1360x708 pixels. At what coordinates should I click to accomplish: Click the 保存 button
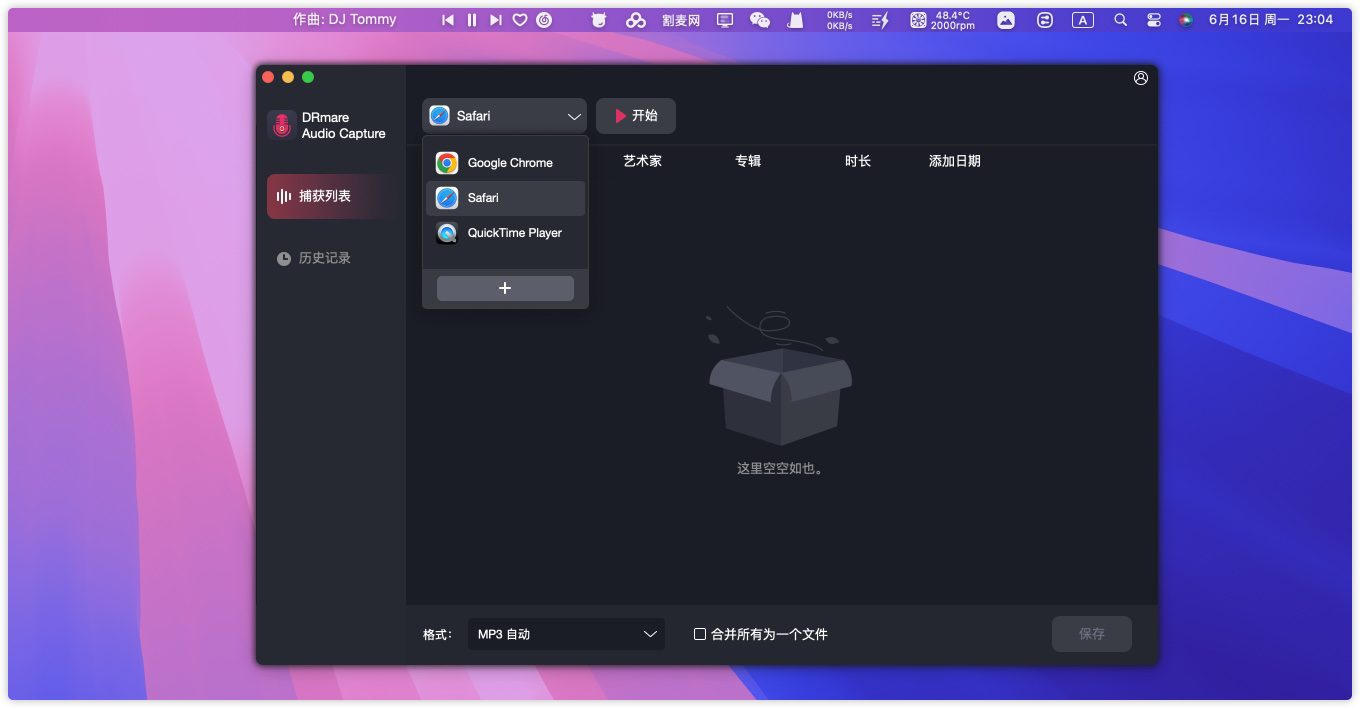(x=1092, y=634)
